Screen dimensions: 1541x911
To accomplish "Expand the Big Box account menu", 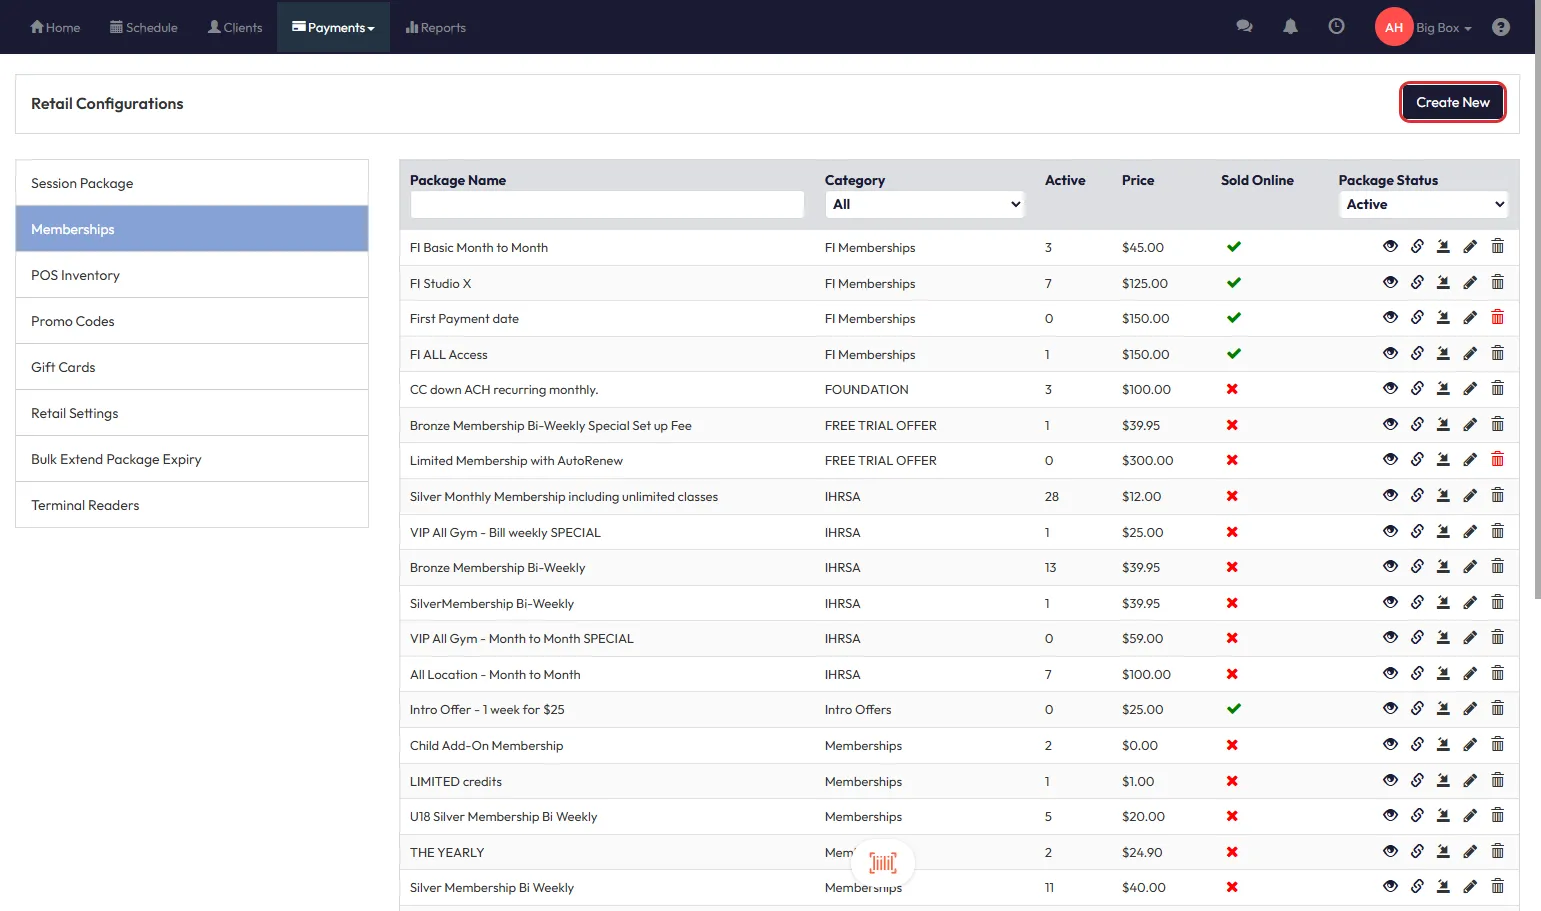I will [x=1443, y=28].
